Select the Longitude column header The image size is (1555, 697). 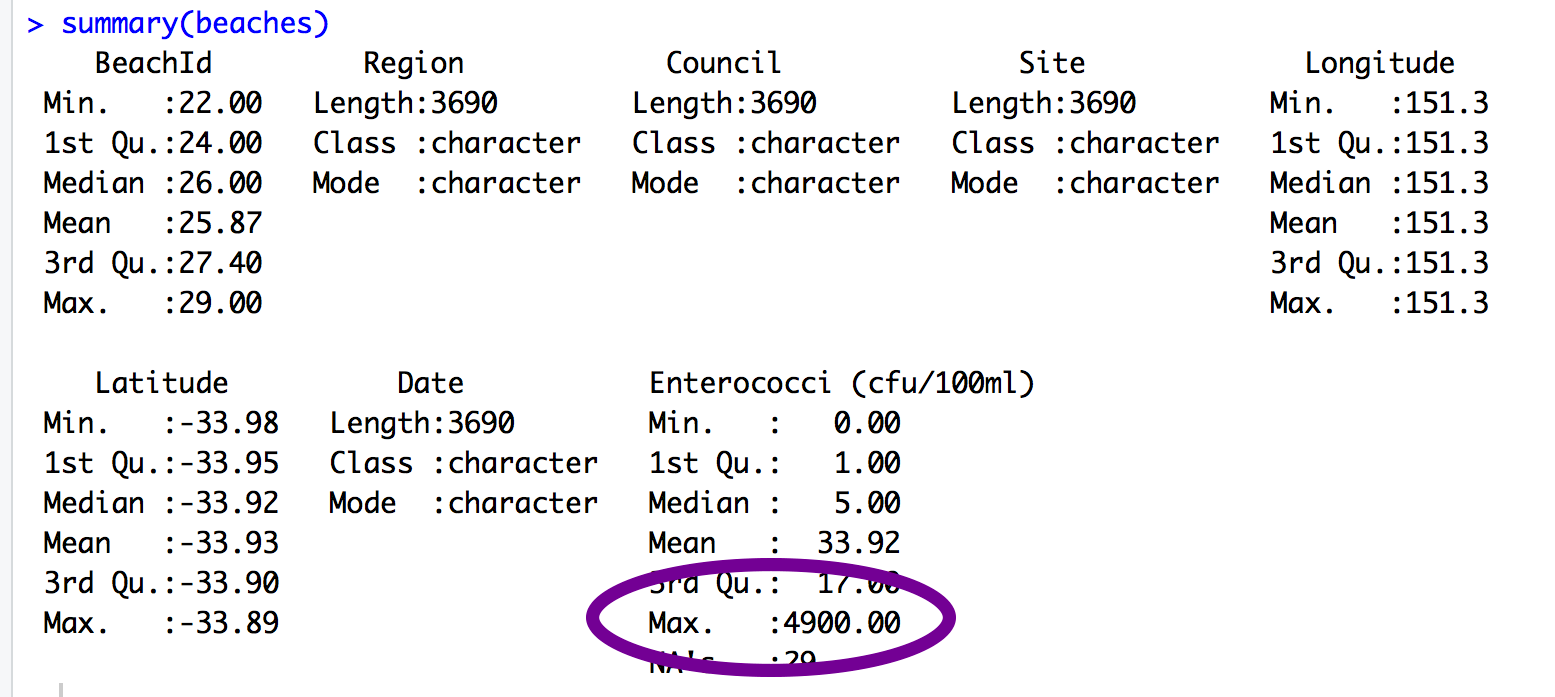coord(1379,64)
